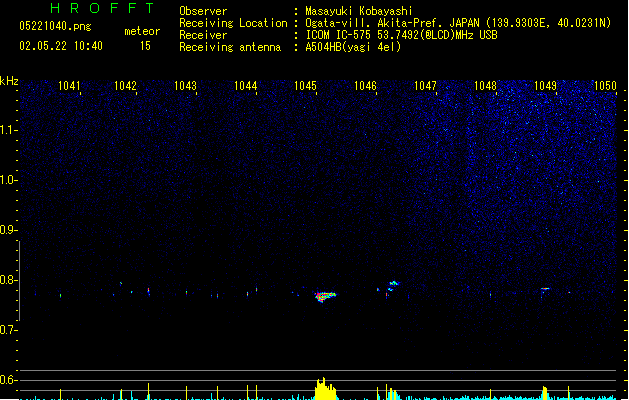Click the 0.6 kHz frequency label
This screenshot has height=400, width=629.
(x=8, y=380)
